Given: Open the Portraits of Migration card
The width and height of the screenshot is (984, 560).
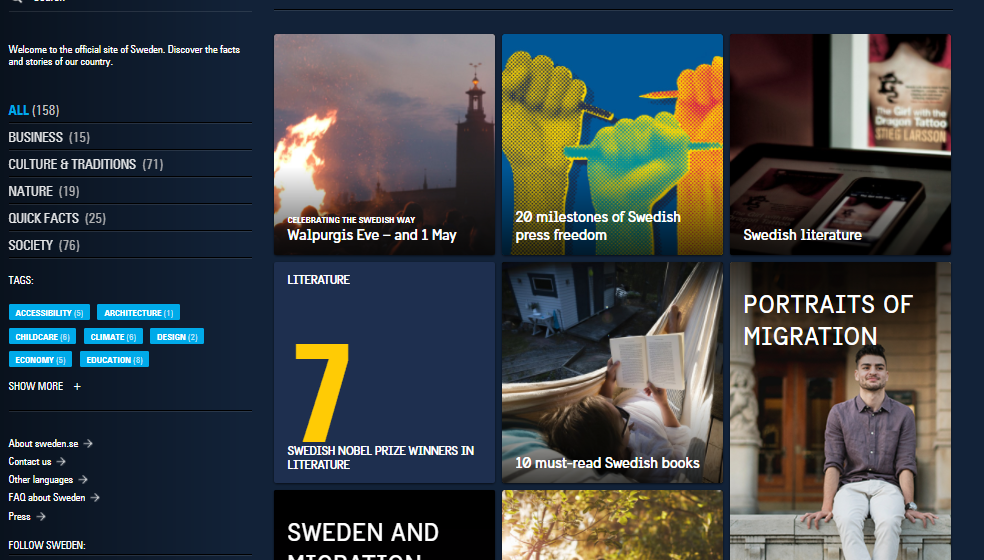Looking at the screenshot, I should pos(840,411).
